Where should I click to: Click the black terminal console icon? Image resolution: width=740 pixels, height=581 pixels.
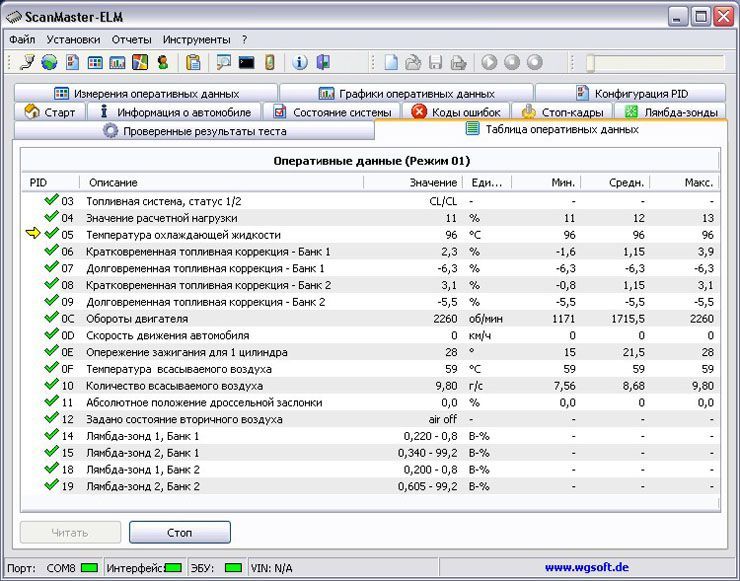click(246, 63)
